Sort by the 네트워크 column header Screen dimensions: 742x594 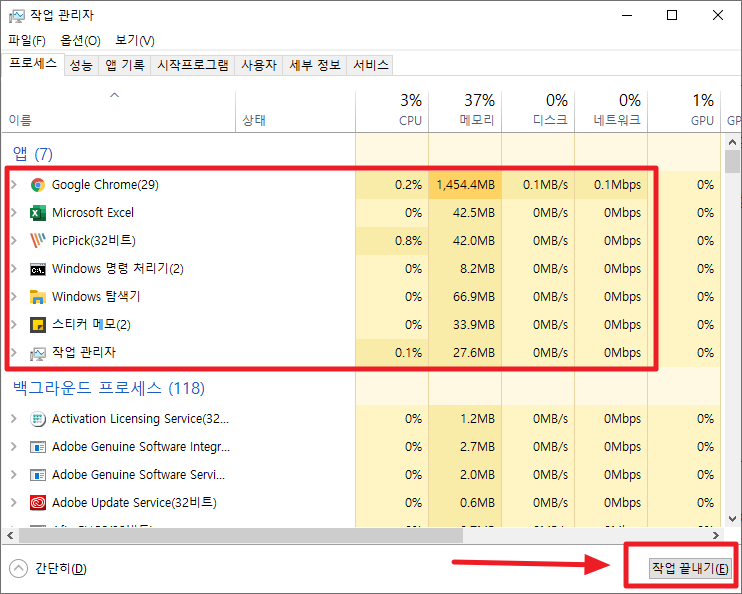[611, 111]
